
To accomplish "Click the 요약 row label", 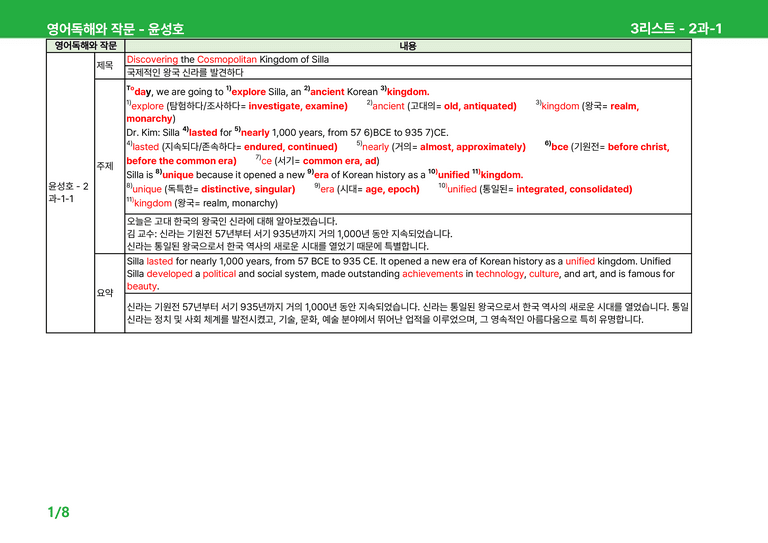I will 105,293.
